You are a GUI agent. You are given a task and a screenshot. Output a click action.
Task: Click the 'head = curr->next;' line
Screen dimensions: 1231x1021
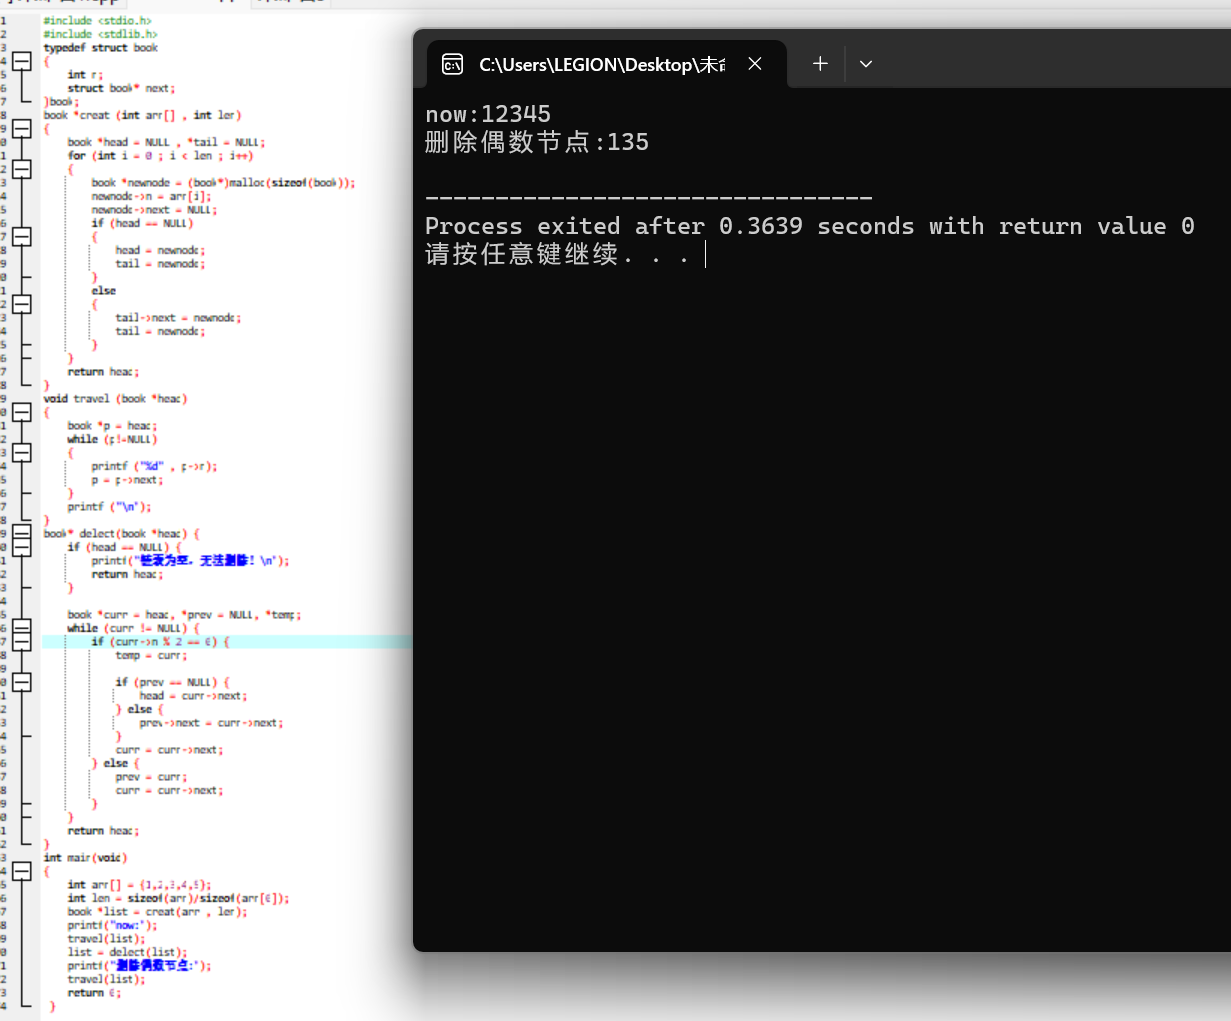click(193, 696)
